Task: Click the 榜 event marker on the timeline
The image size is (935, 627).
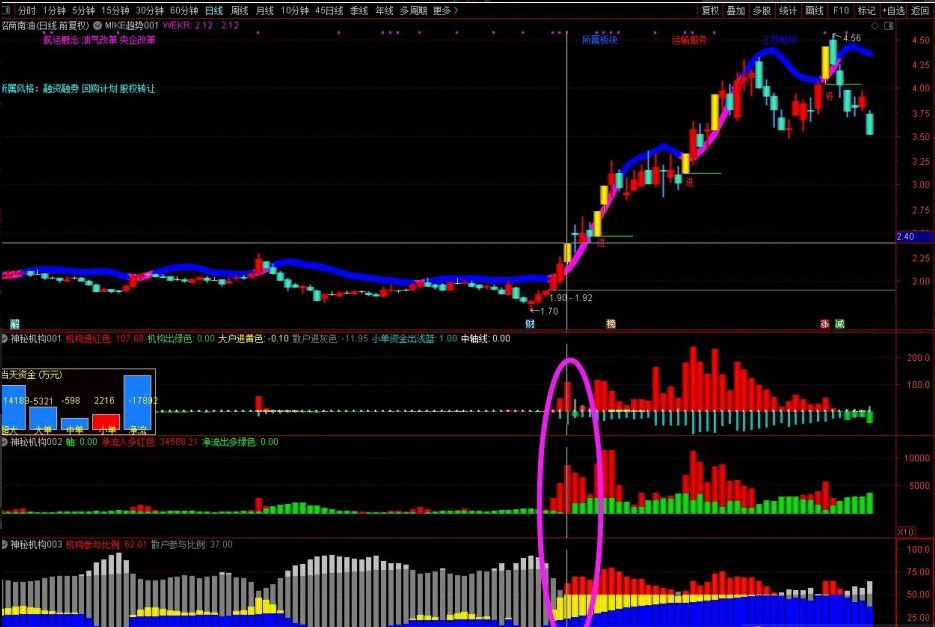Action: [611, 324]
